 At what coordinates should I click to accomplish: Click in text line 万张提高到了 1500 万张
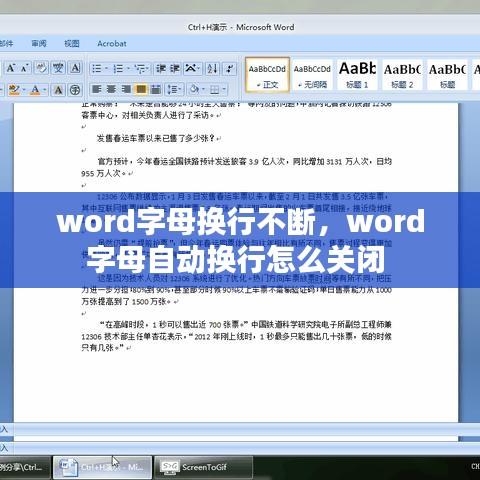[130, 302]
